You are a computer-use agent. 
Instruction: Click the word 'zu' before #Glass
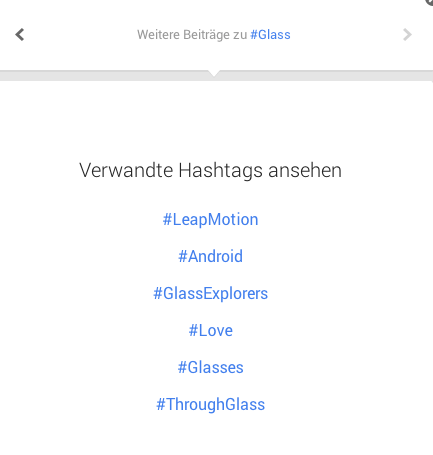(240, 35)
